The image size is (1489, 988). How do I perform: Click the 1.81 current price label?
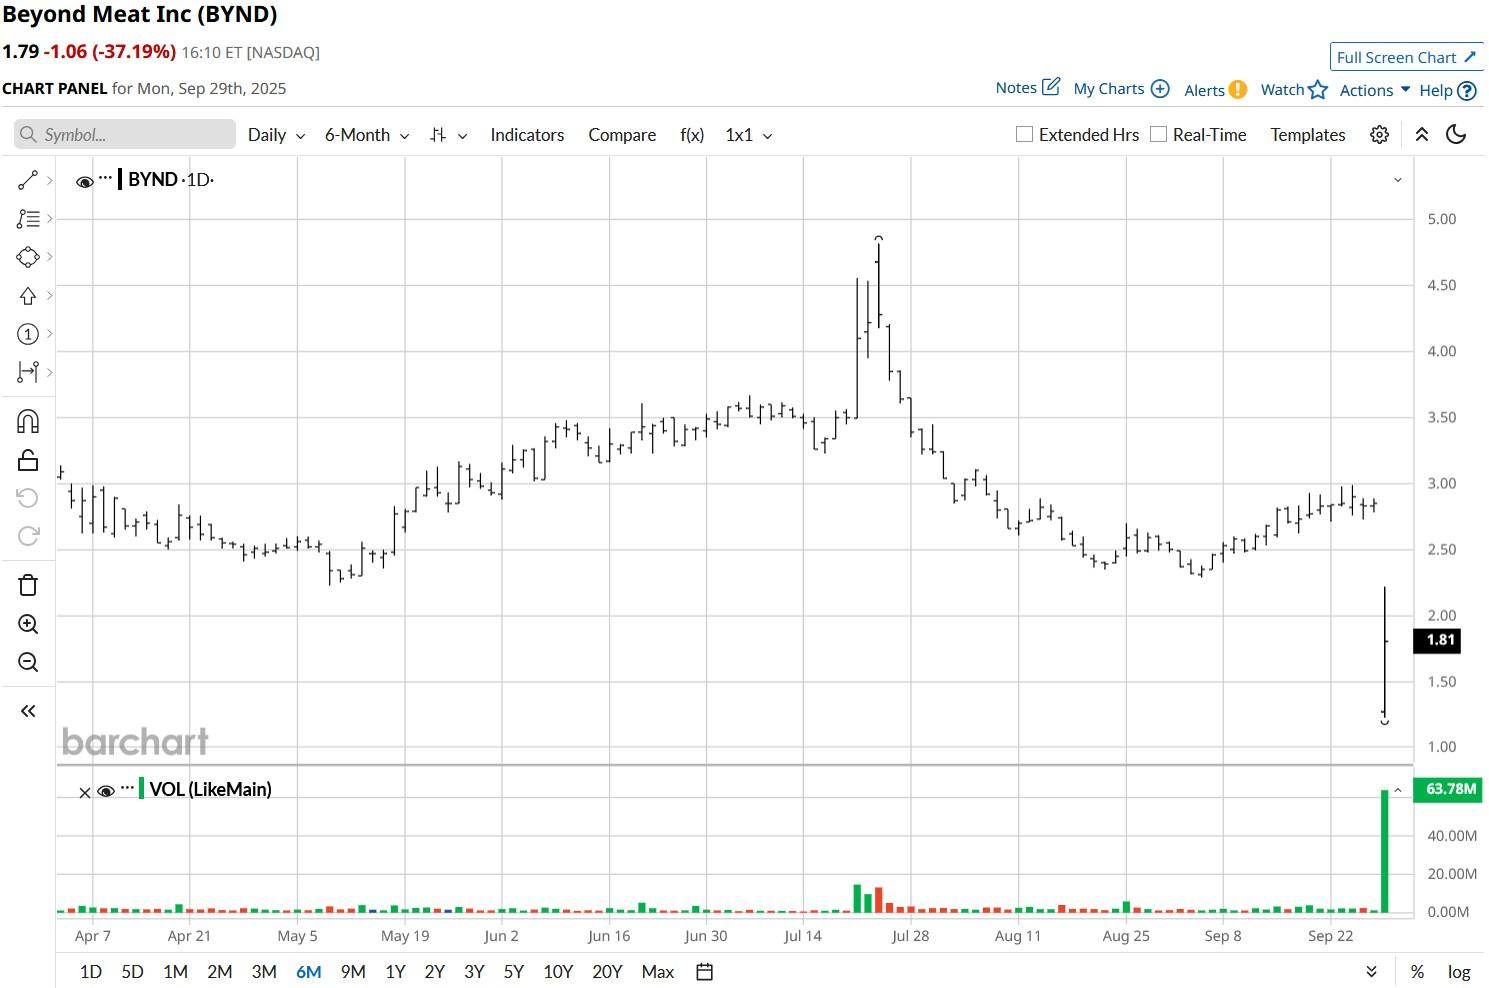[1438, 640]
